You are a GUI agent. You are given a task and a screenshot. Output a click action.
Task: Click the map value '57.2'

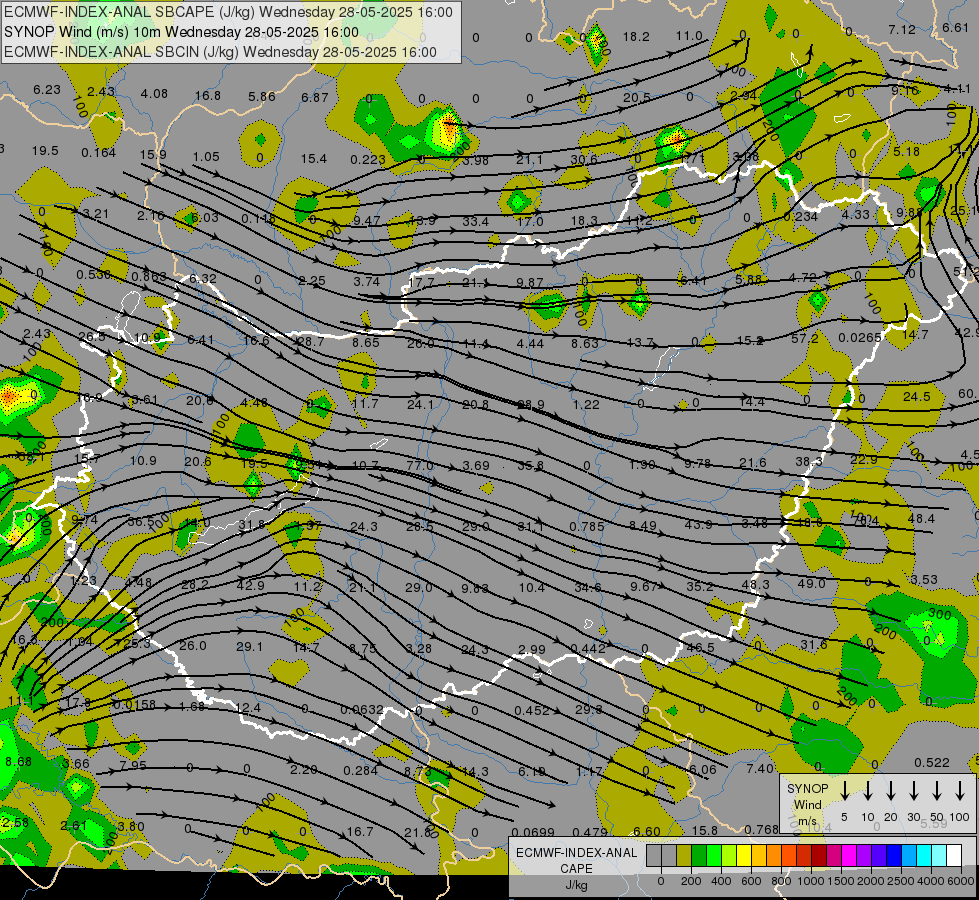805,338
